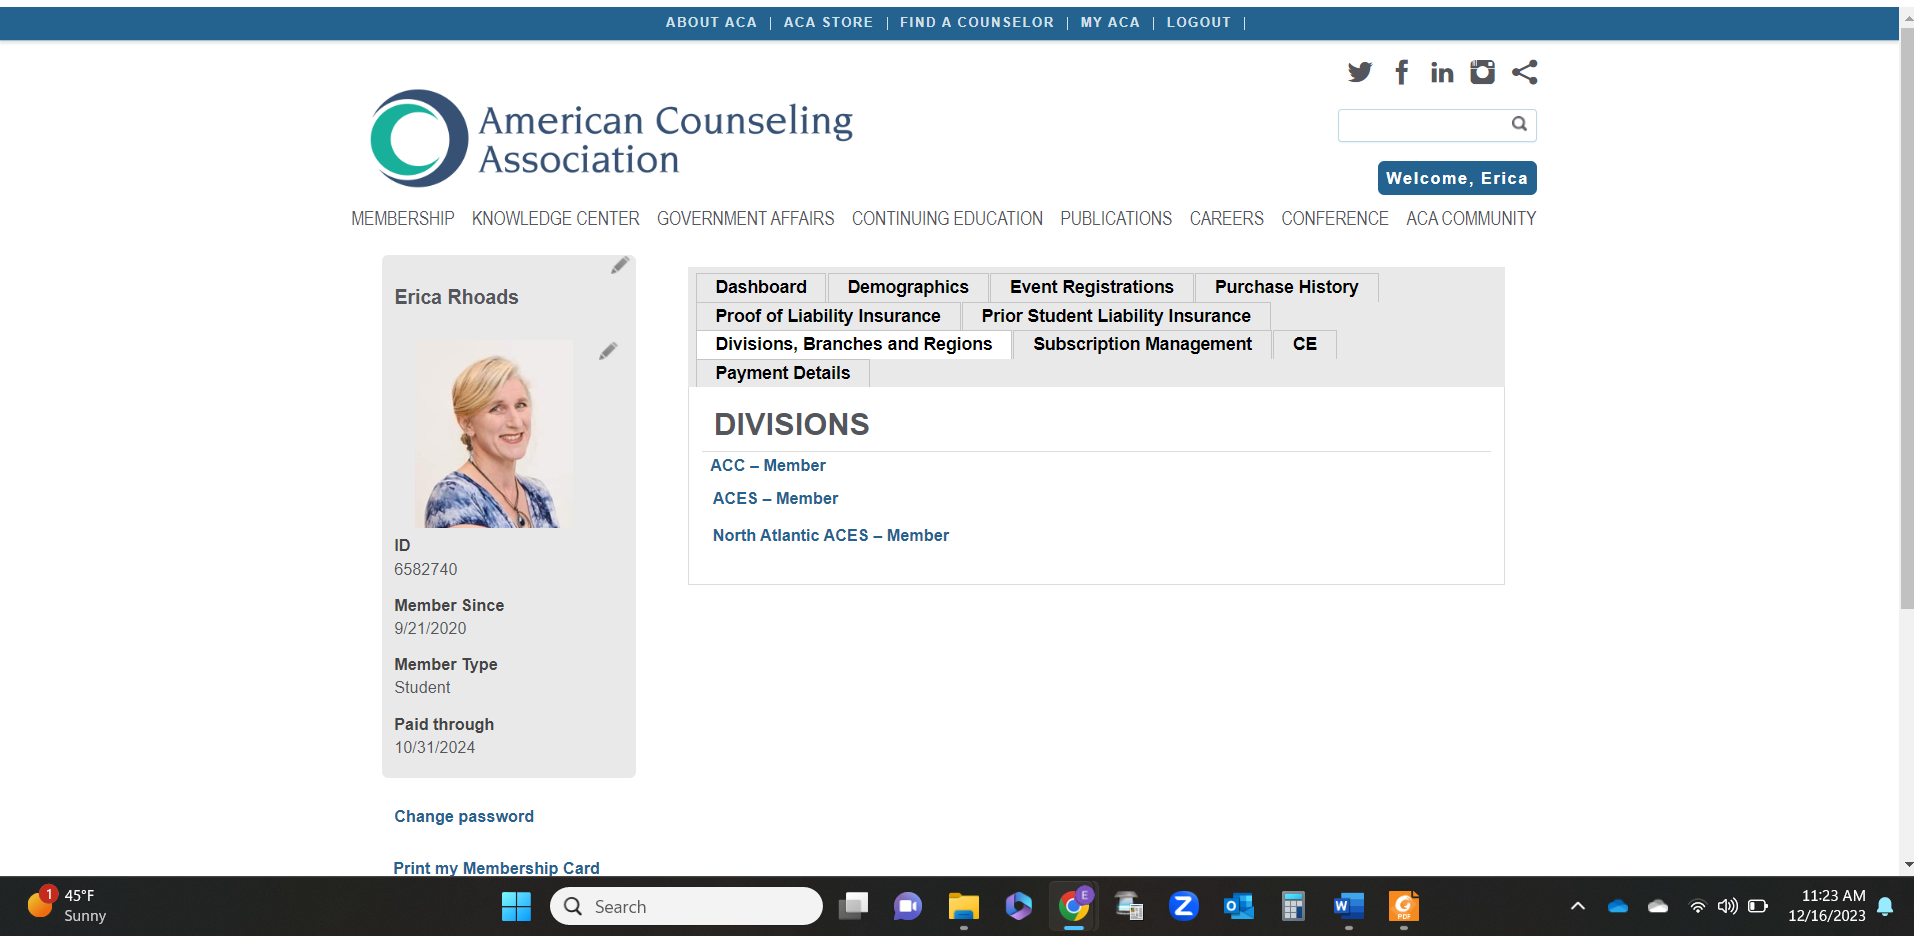
Task: Select the Subscription Management tab
Action: [x=1141, y=344]
